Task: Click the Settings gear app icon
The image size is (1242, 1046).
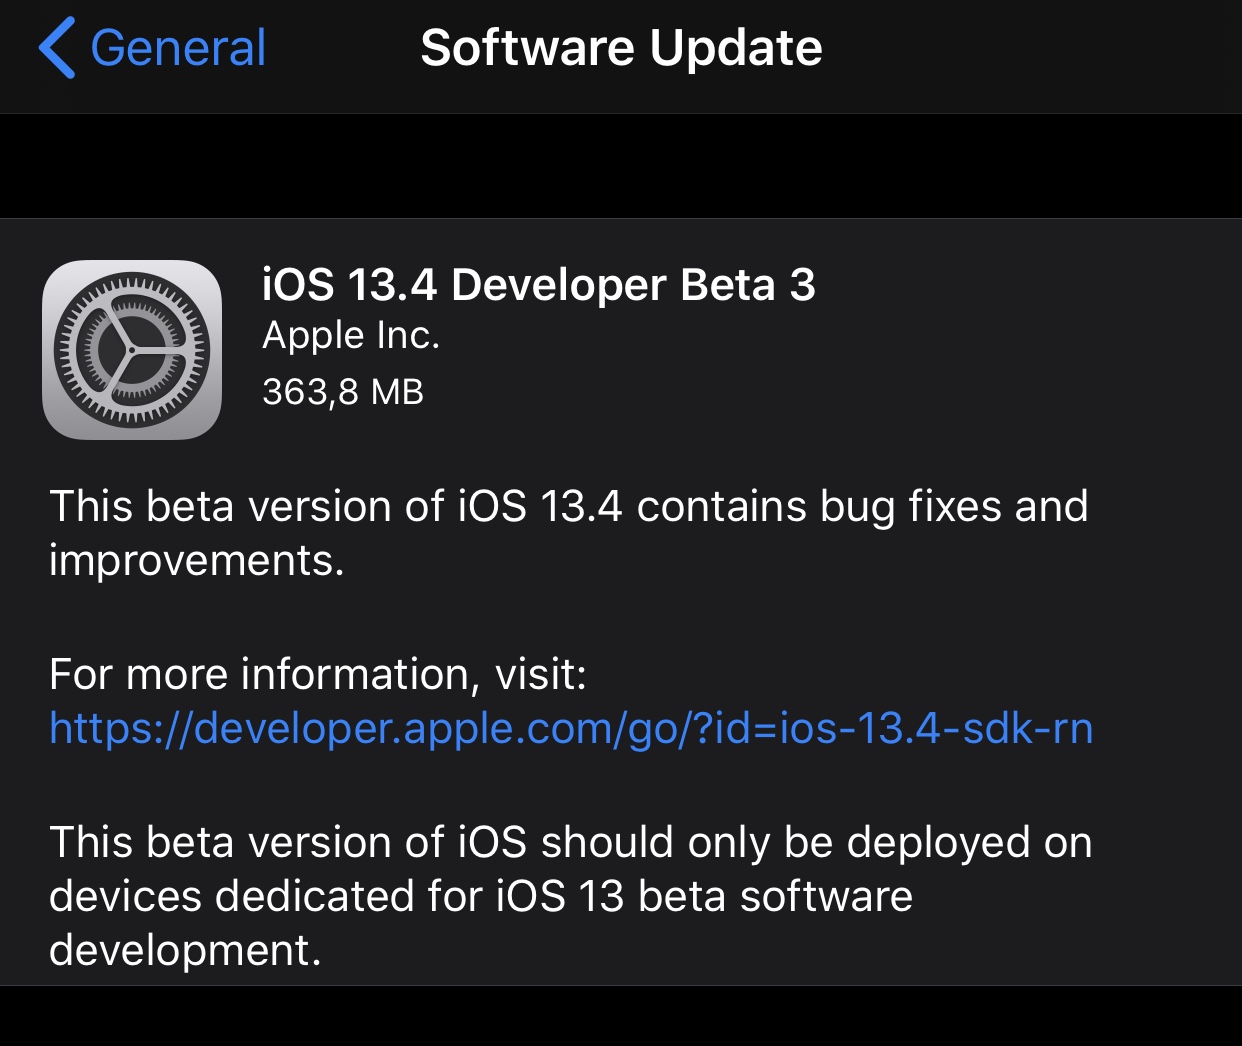Action: [131, 350]
